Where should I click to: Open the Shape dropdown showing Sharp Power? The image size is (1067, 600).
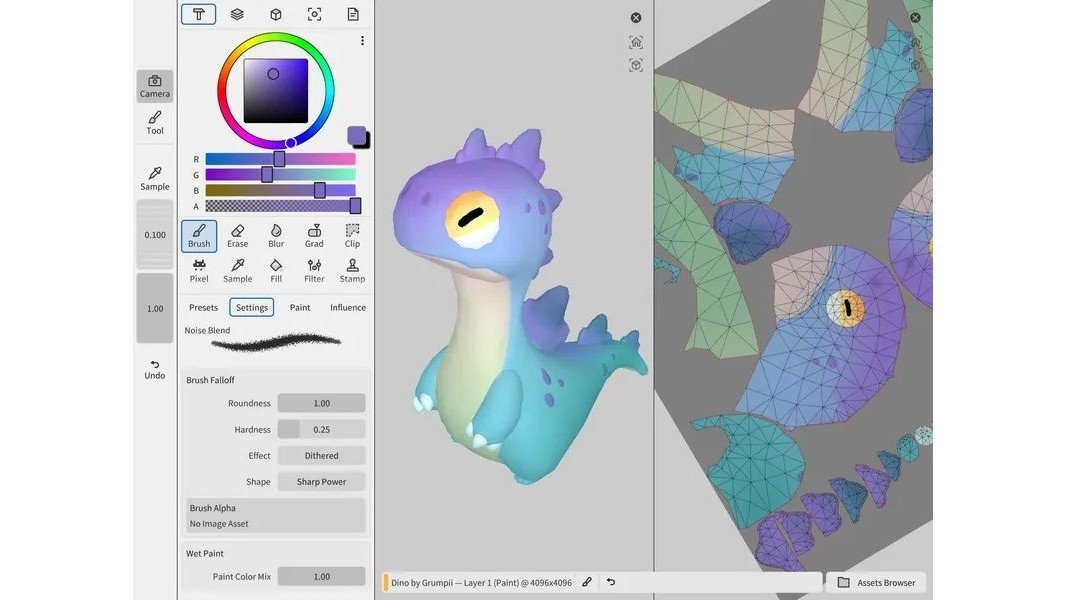(x=321, y=482)
